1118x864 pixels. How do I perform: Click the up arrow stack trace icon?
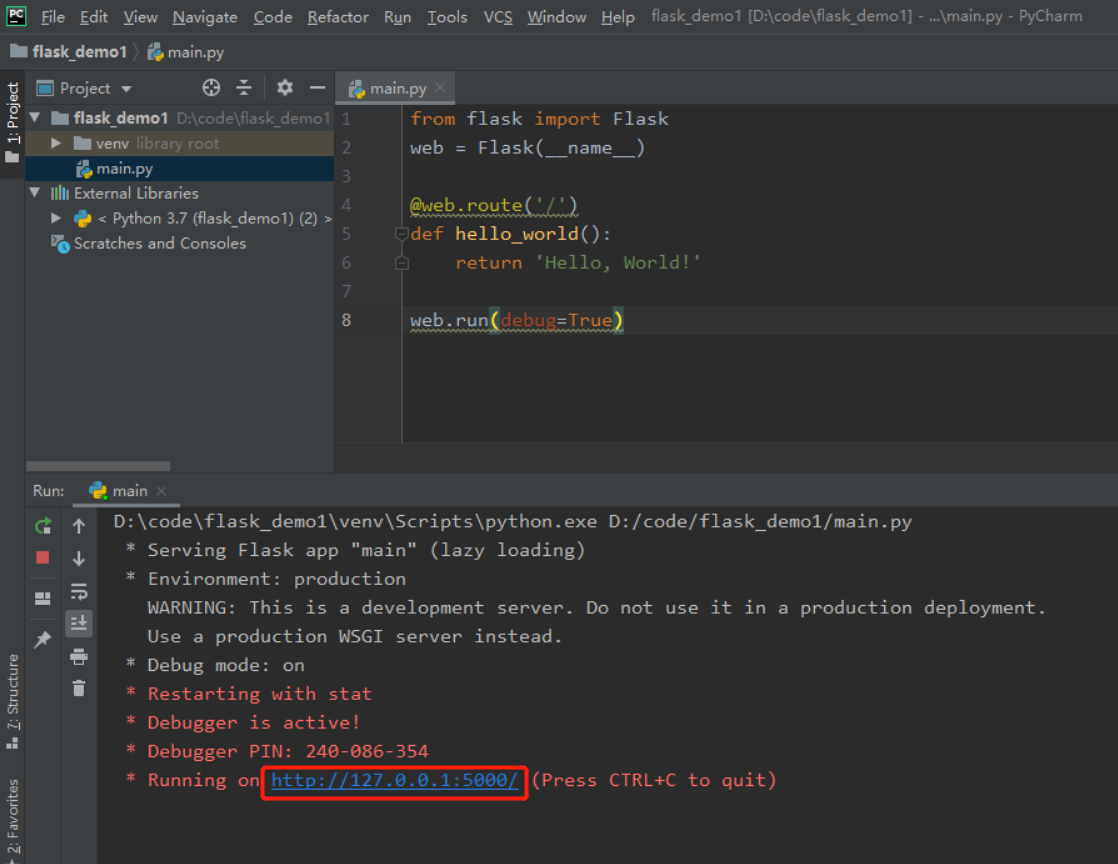click(x=79, y=526)
